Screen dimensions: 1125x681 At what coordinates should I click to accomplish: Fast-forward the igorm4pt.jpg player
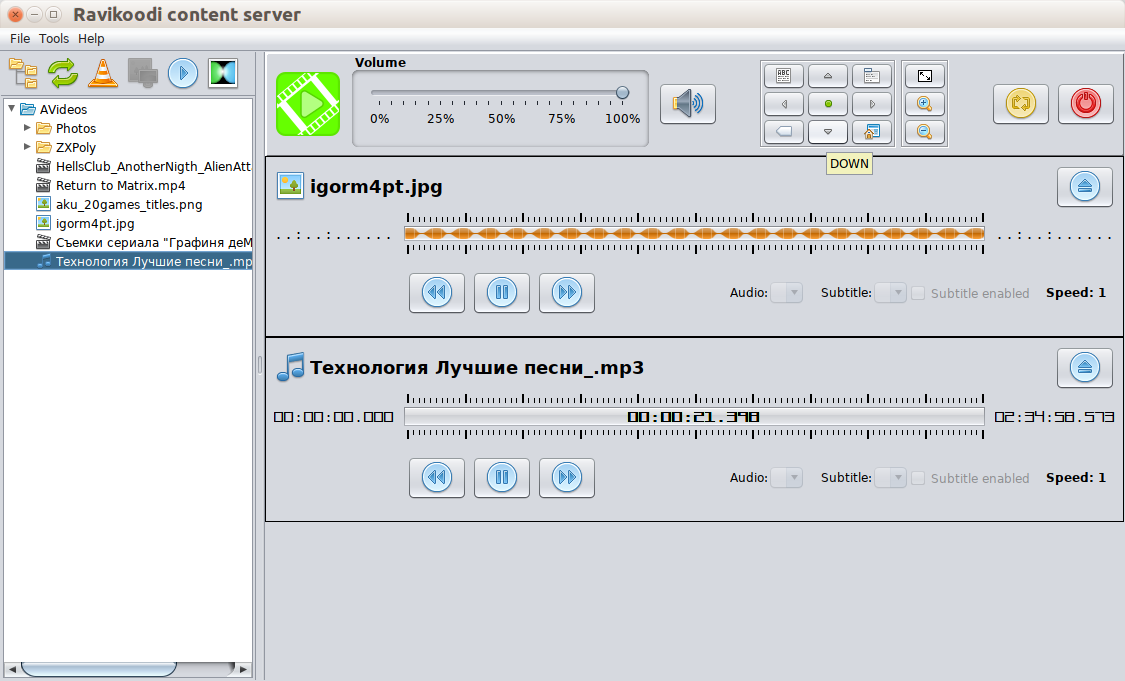click(x=567, y=293)
